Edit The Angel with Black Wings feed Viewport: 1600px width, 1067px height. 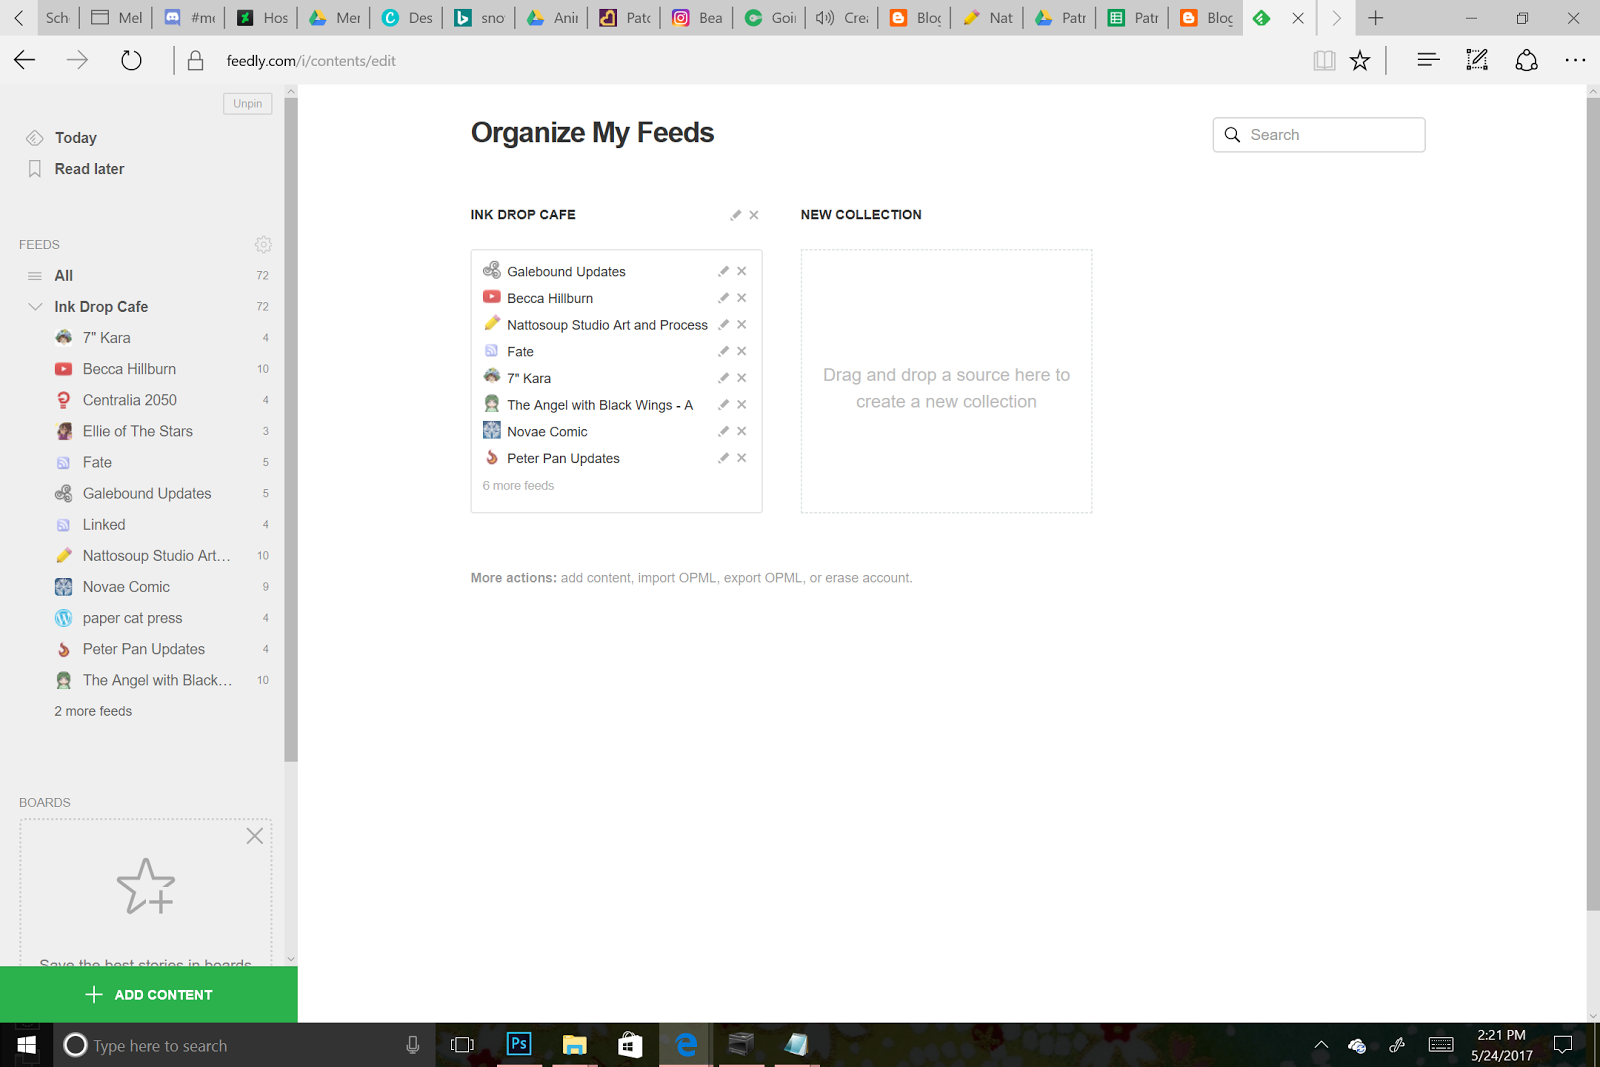tap(723, 405)
